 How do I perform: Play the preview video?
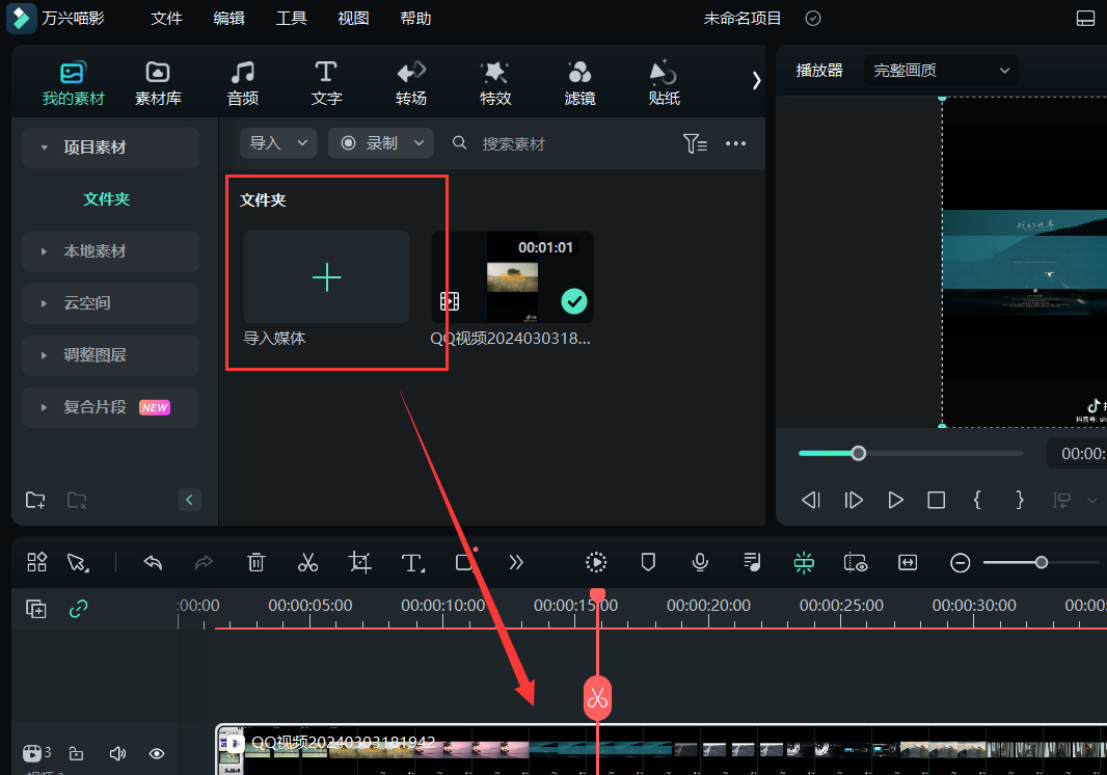pos(895,500)
